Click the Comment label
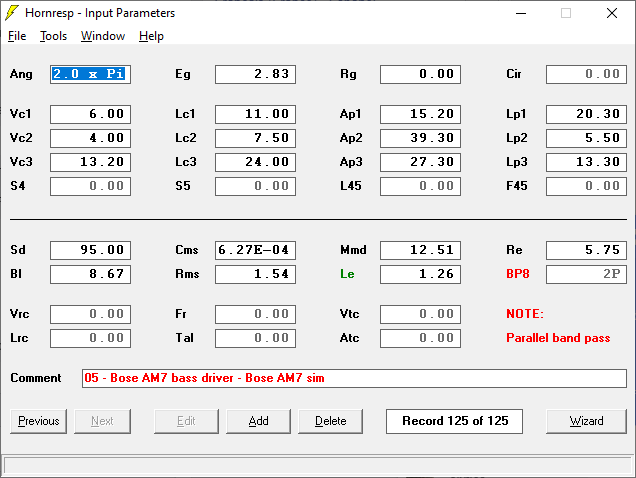 (x=36, y=378)
